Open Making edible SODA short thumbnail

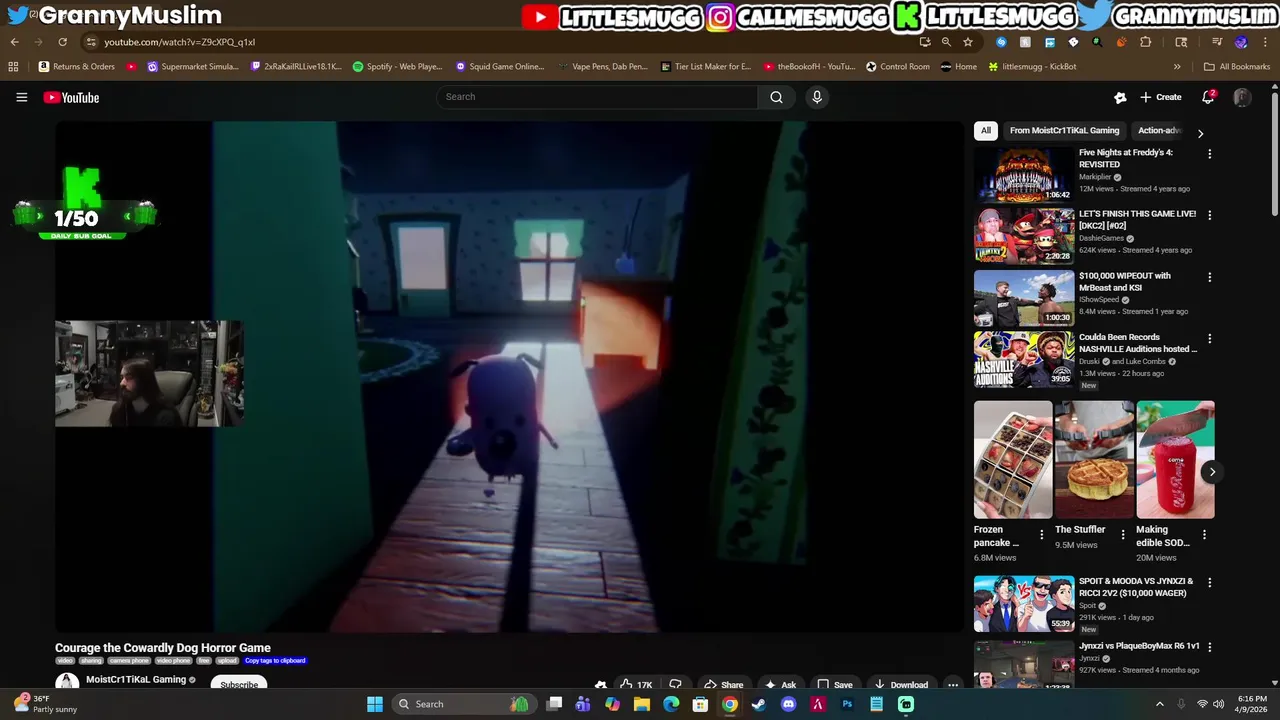pyautogui.click(x=1175, y=460)
